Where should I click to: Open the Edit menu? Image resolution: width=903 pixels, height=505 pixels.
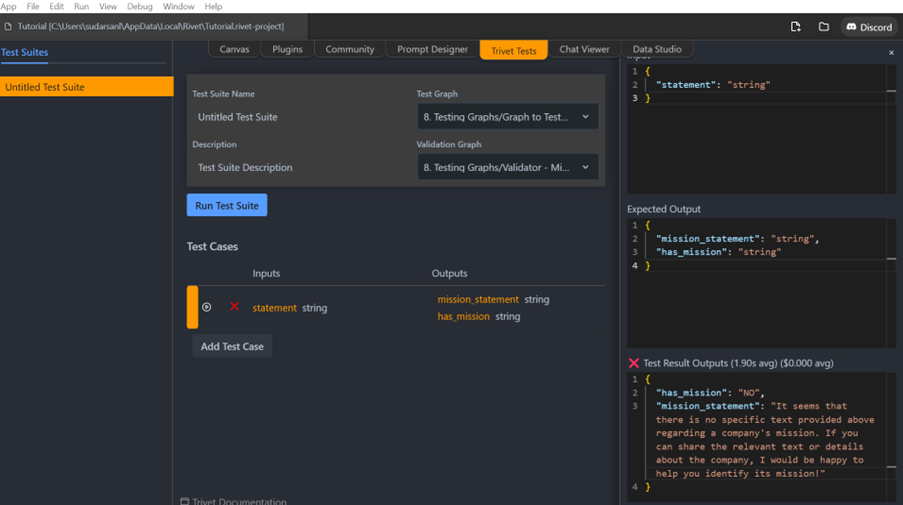[56, 6]
